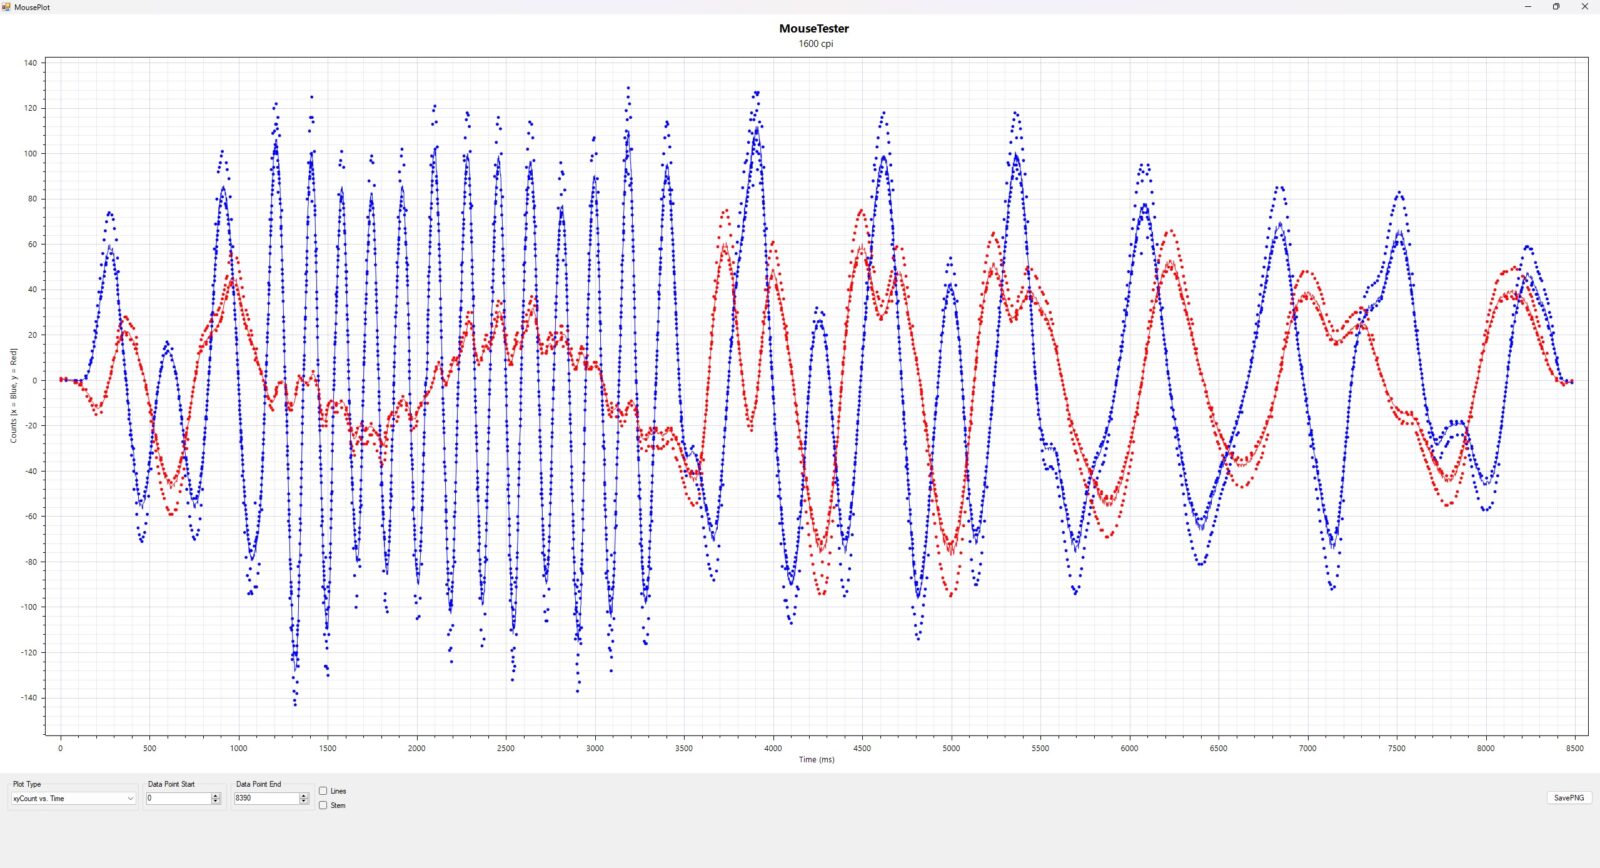Increase Data Point End using up arrow
1600x868 pixels.
click(x=304, y=796)
